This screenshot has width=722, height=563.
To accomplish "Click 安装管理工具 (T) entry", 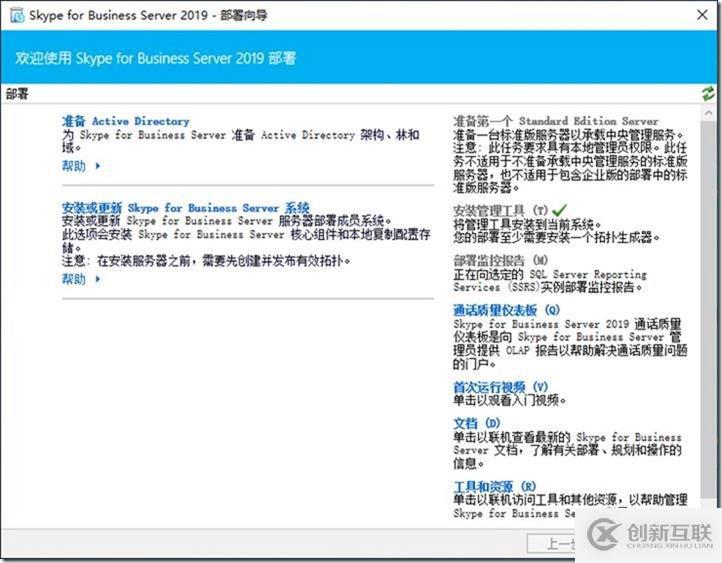I will click(x=500, y=211).
